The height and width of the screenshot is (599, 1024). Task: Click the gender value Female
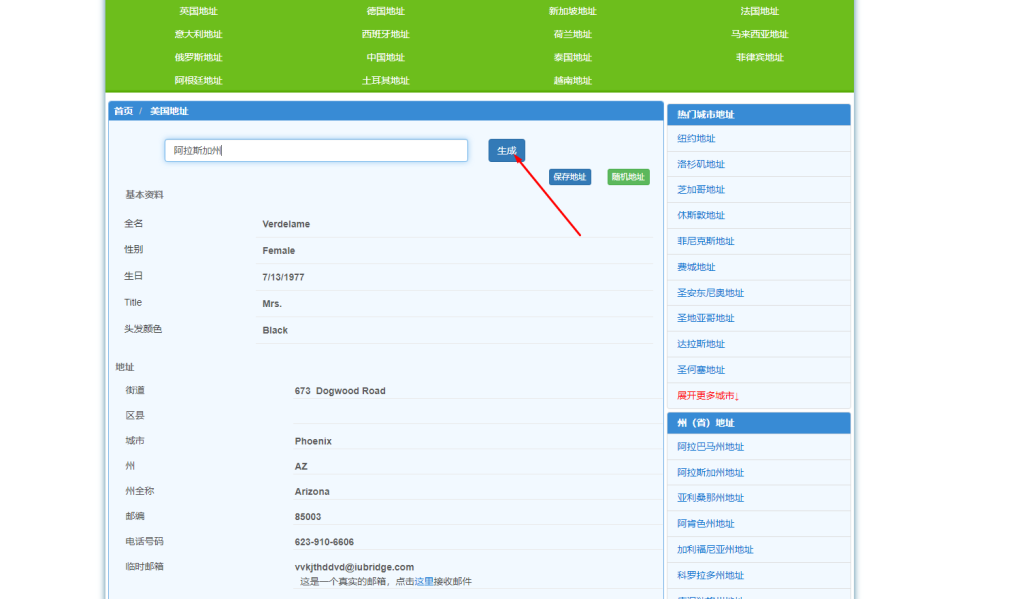coord(279,251)
